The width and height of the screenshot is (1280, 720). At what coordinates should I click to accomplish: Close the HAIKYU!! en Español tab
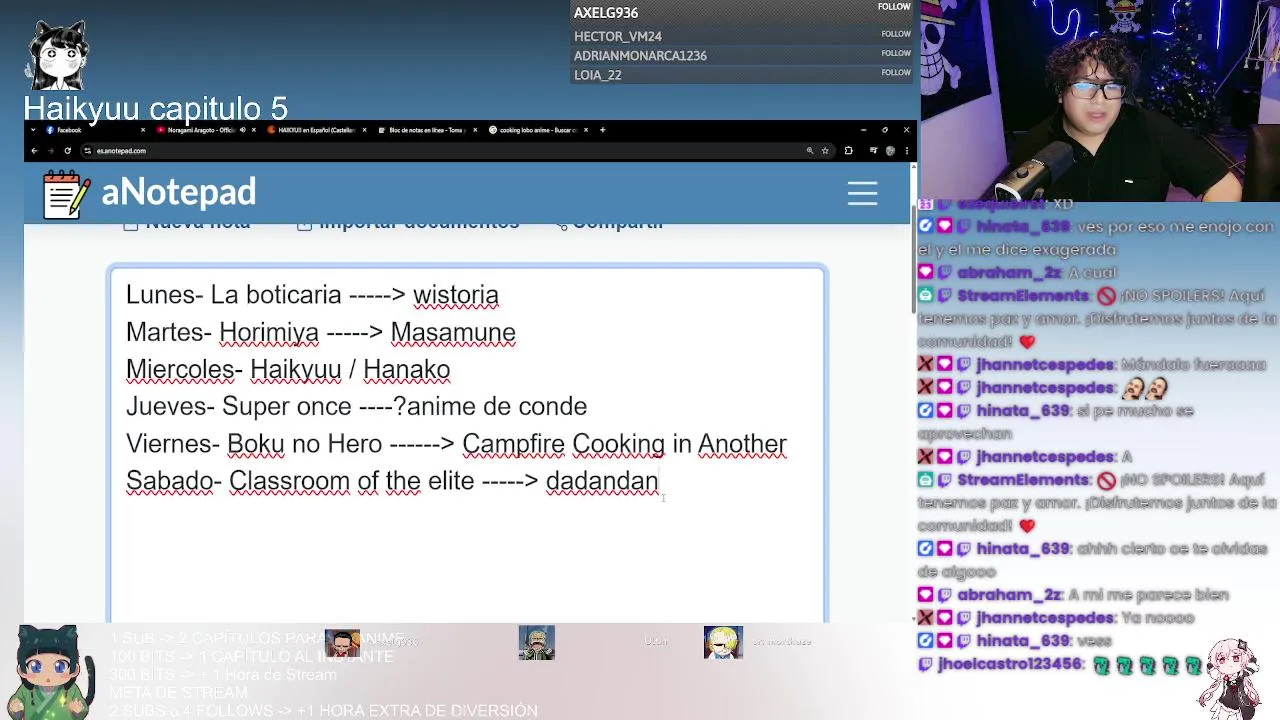click(x=364, y=130)
